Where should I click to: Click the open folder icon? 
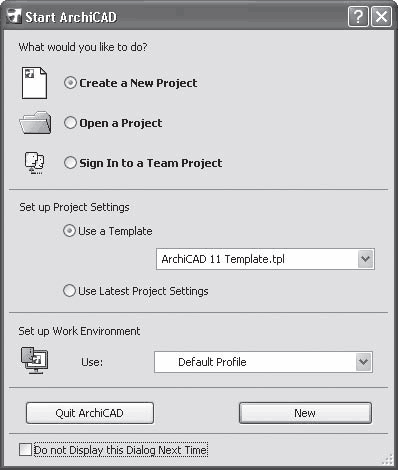[x=35, y=123]
